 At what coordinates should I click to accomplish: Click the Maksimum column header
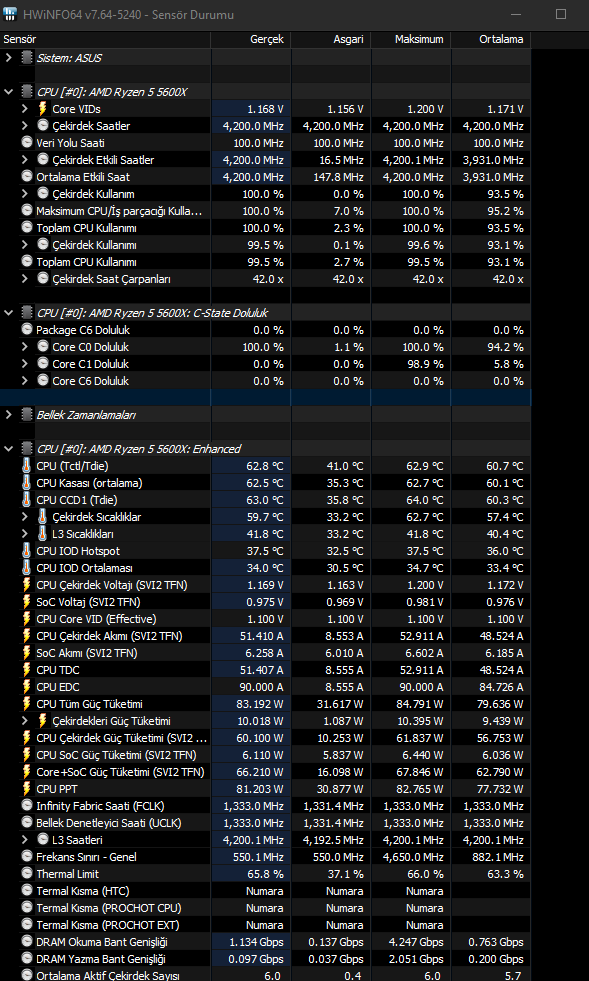click(411, 39)
